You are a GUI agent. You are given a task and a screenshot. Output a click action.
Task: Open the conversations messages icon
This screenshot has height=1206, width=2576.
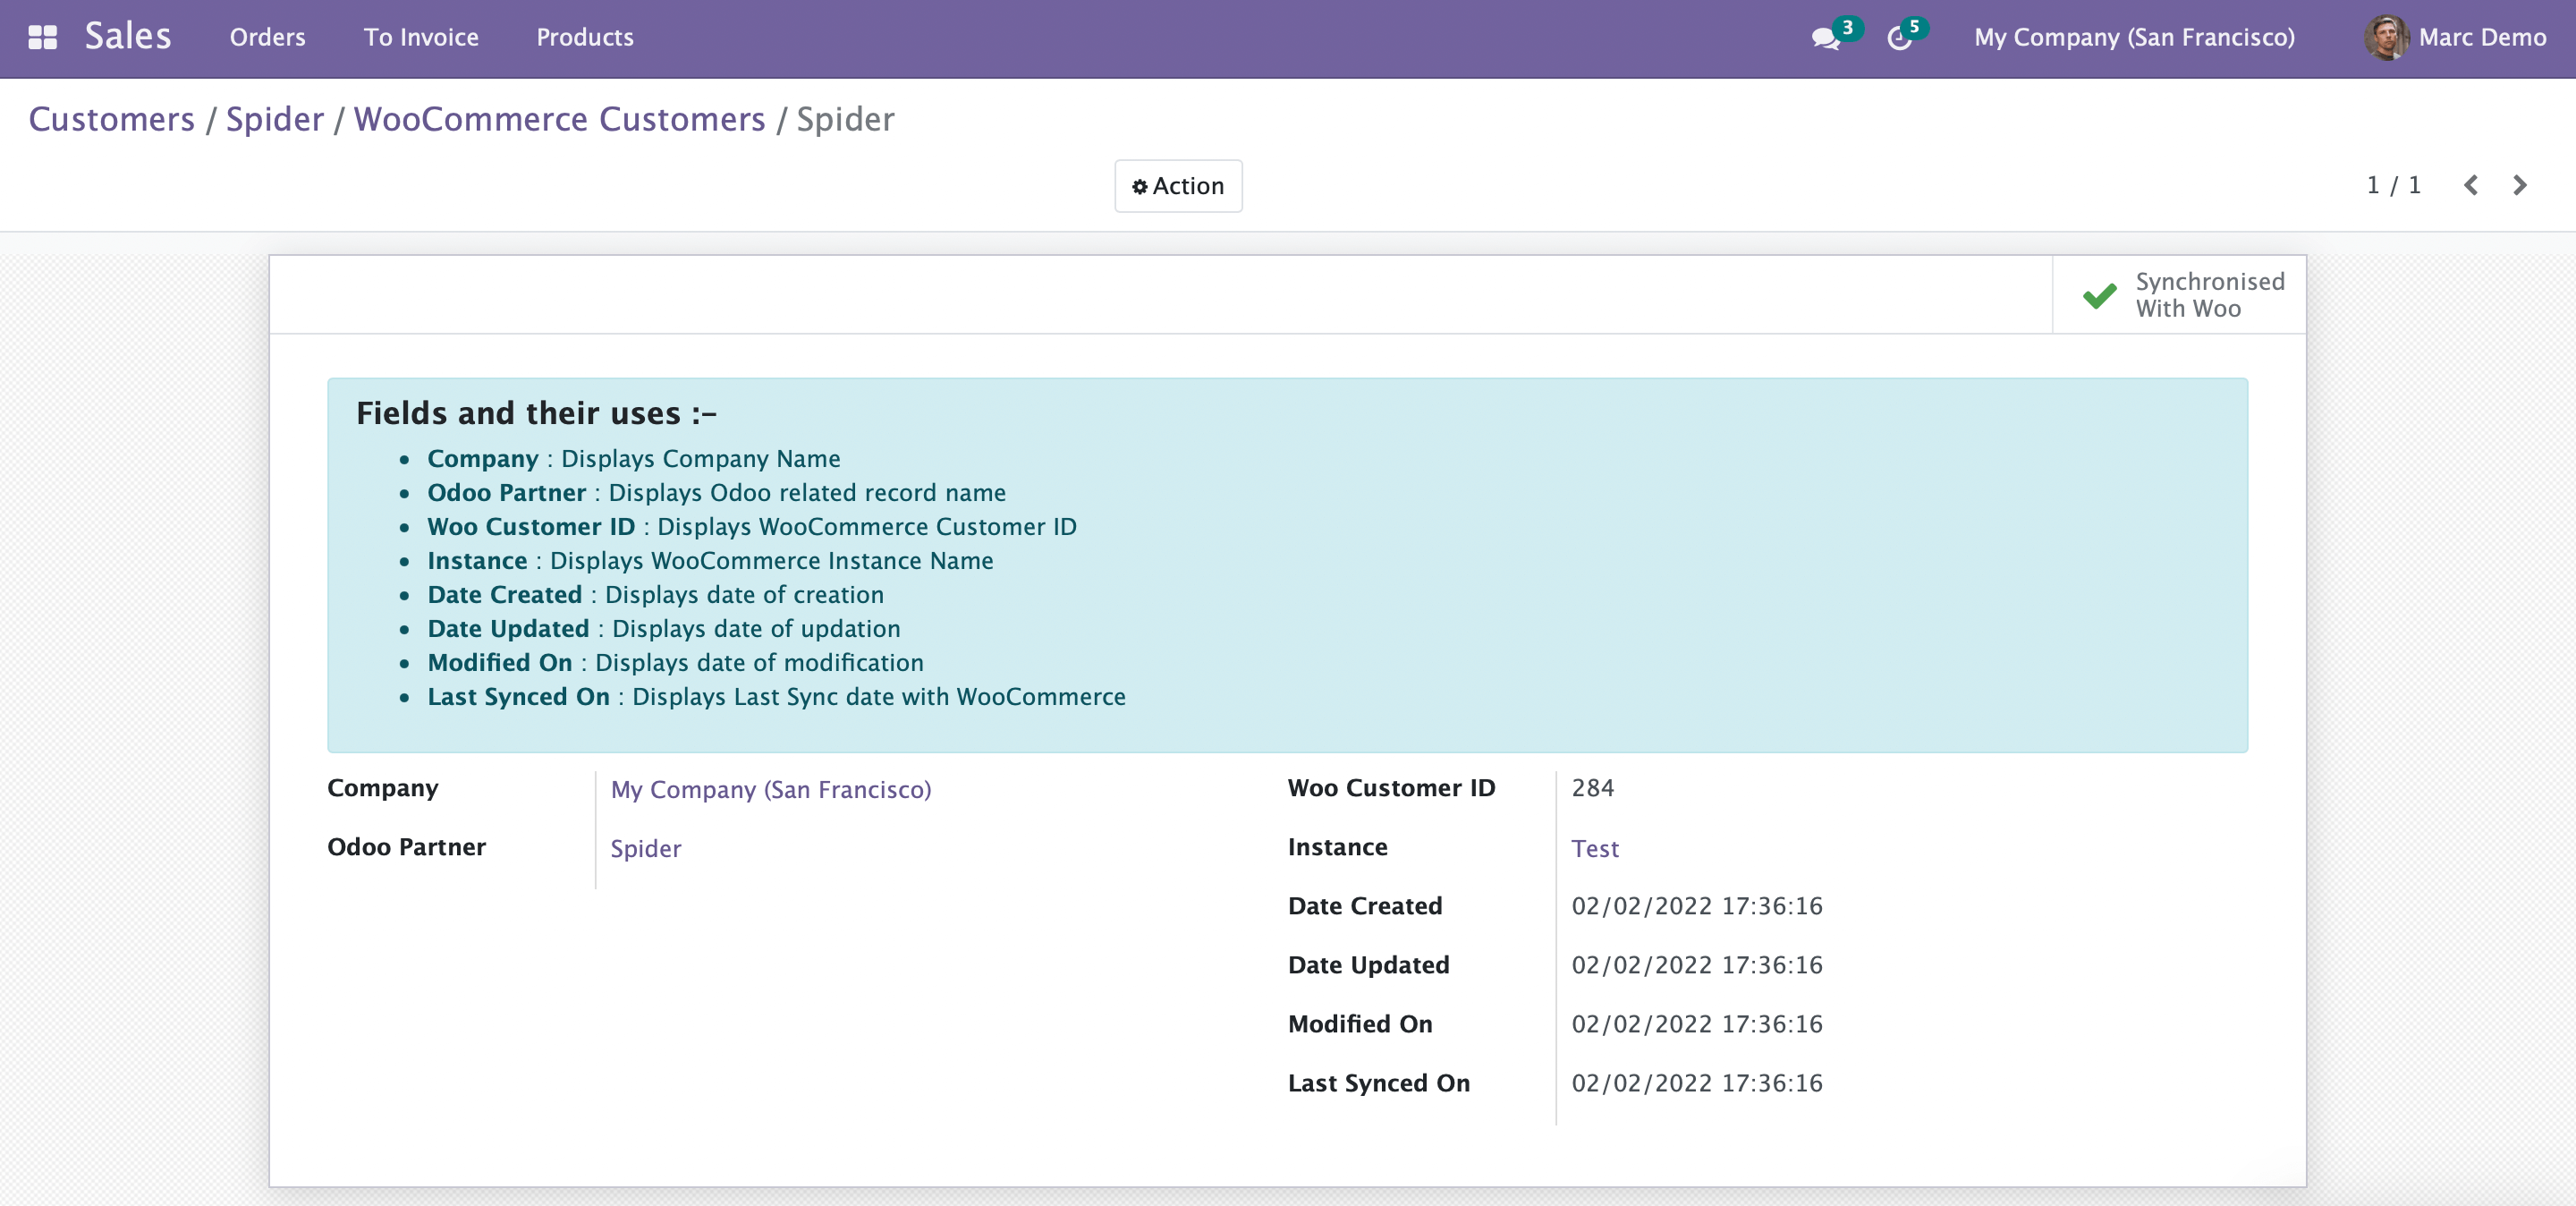[x=1825, y=38]
